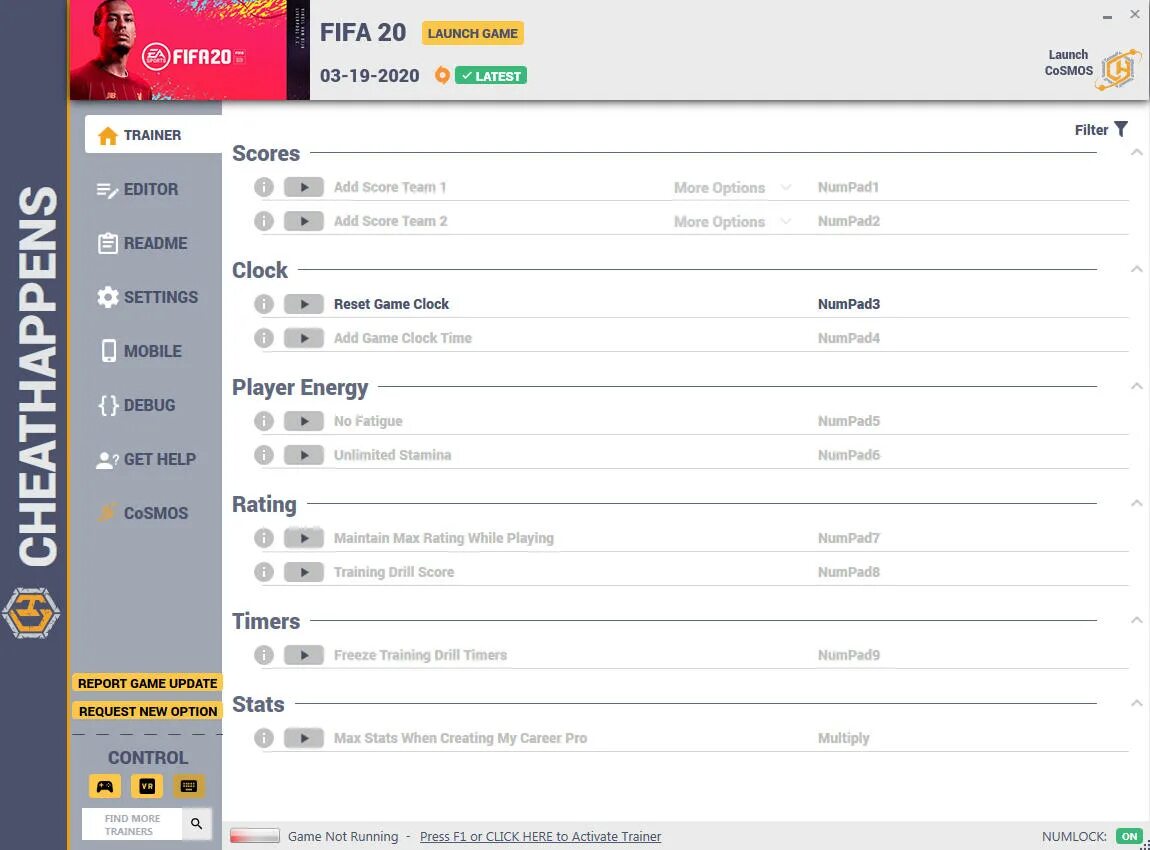Change Multiply hotkey for Max Stats
Screen dimensions: 1150x850
click(843, 738)
